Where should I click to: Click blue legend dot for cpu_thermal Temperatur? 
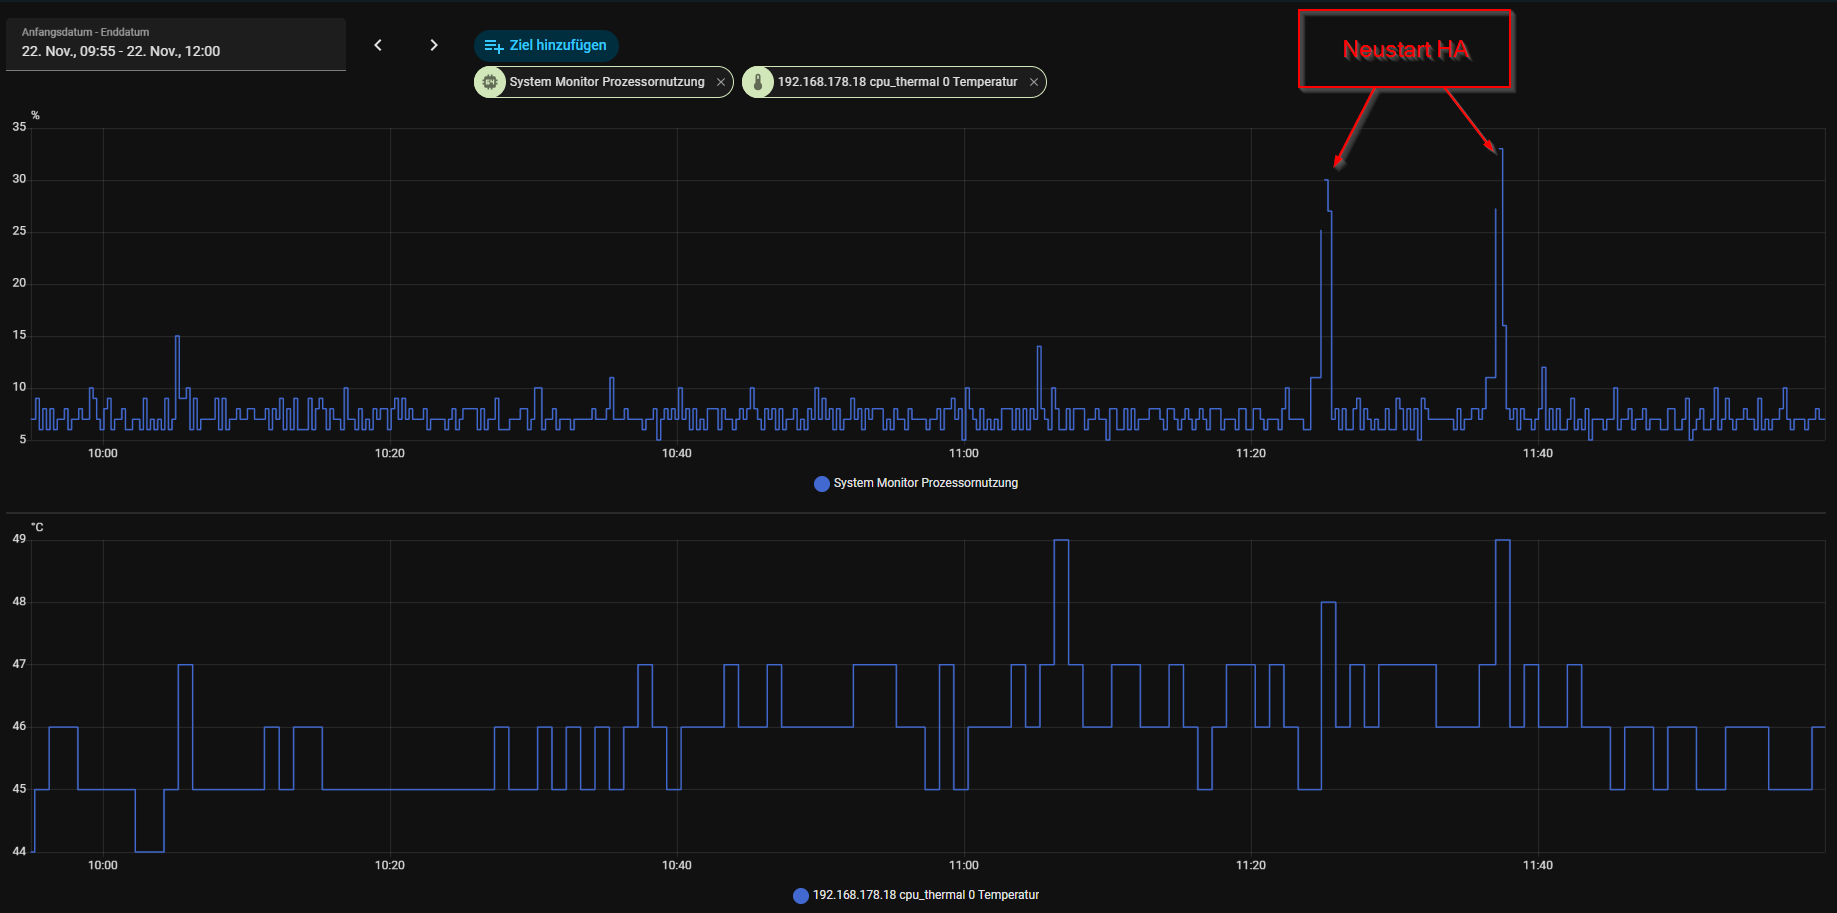pos(801,896)
